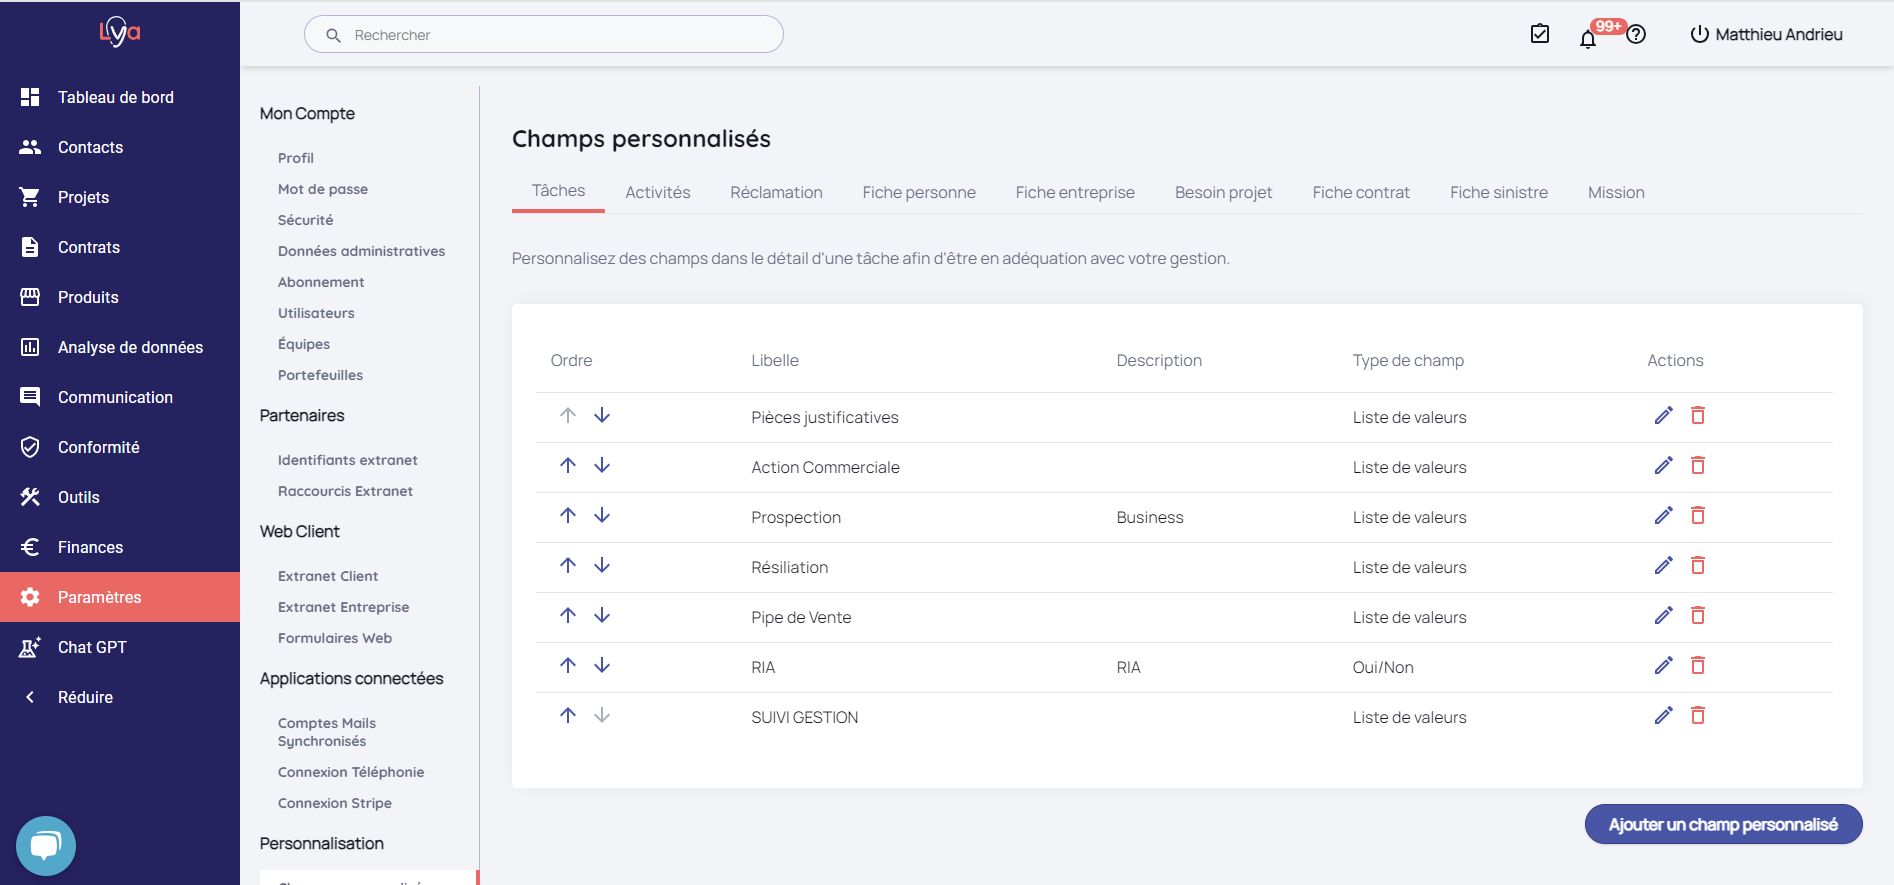Viewport: 1894px width, 885px height.
Task: Open the help question mark icon
Action: 1636,34
